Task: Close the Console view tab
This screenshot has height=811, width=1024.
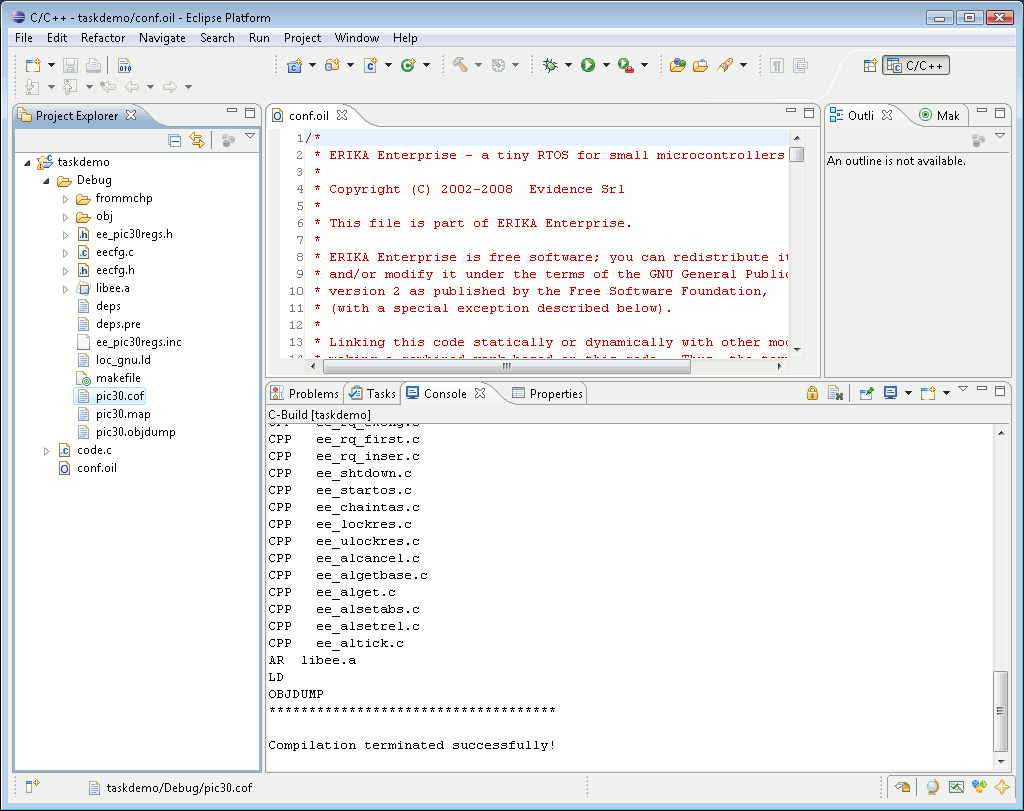Action: coord(480,393)
